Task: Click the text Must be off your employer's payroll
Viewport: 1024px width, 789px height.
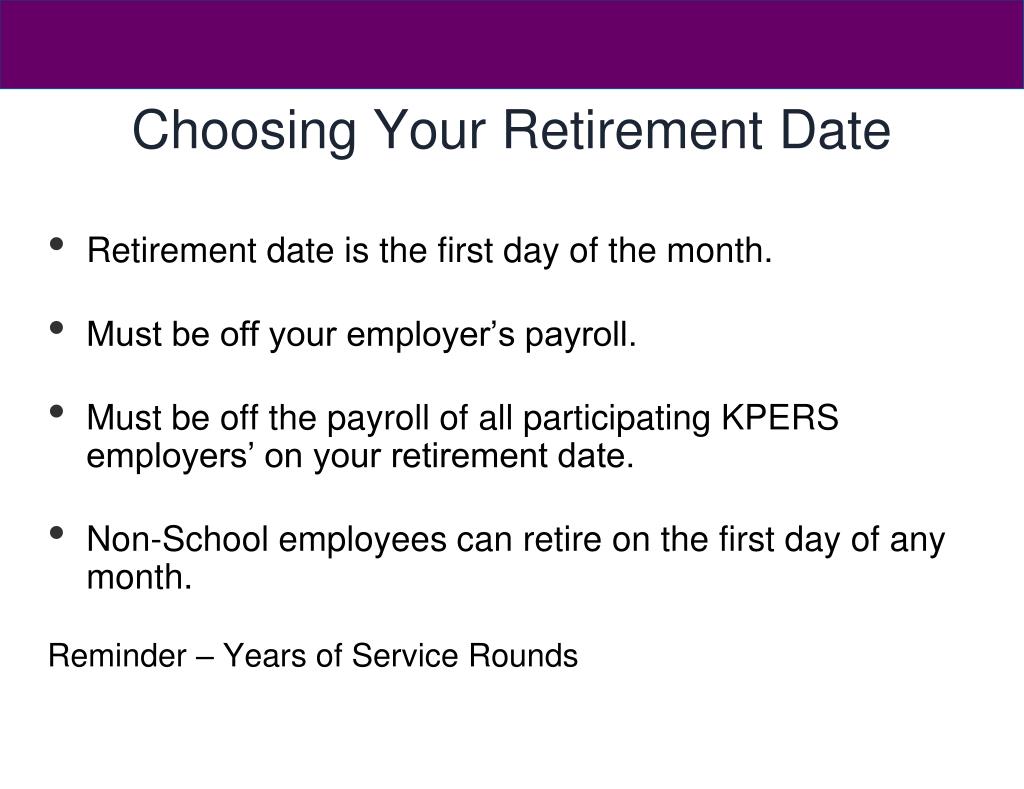Action: 362,335
